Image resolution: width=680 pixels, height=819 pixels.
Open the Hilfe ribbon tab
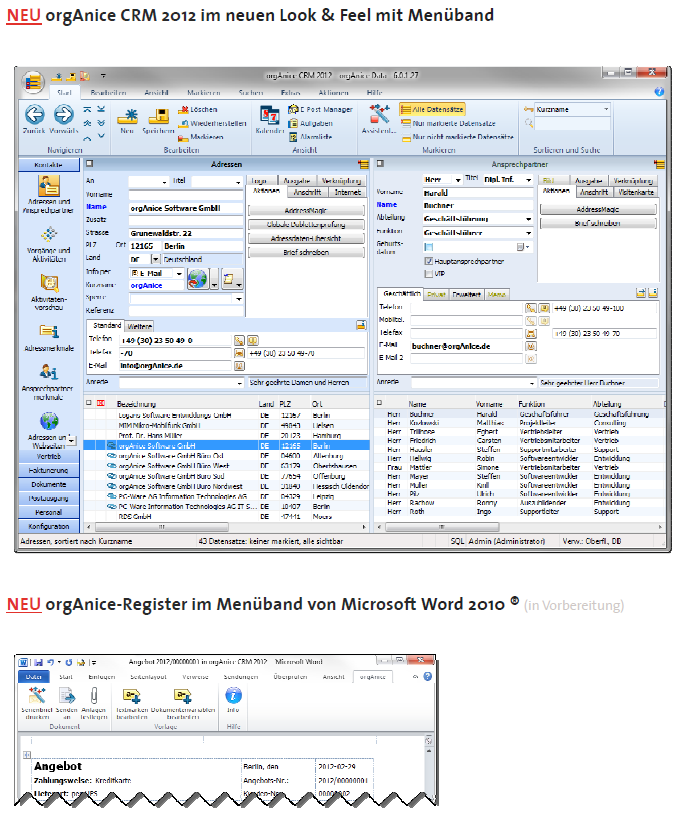pyautogui.click(x=374, y=92)
